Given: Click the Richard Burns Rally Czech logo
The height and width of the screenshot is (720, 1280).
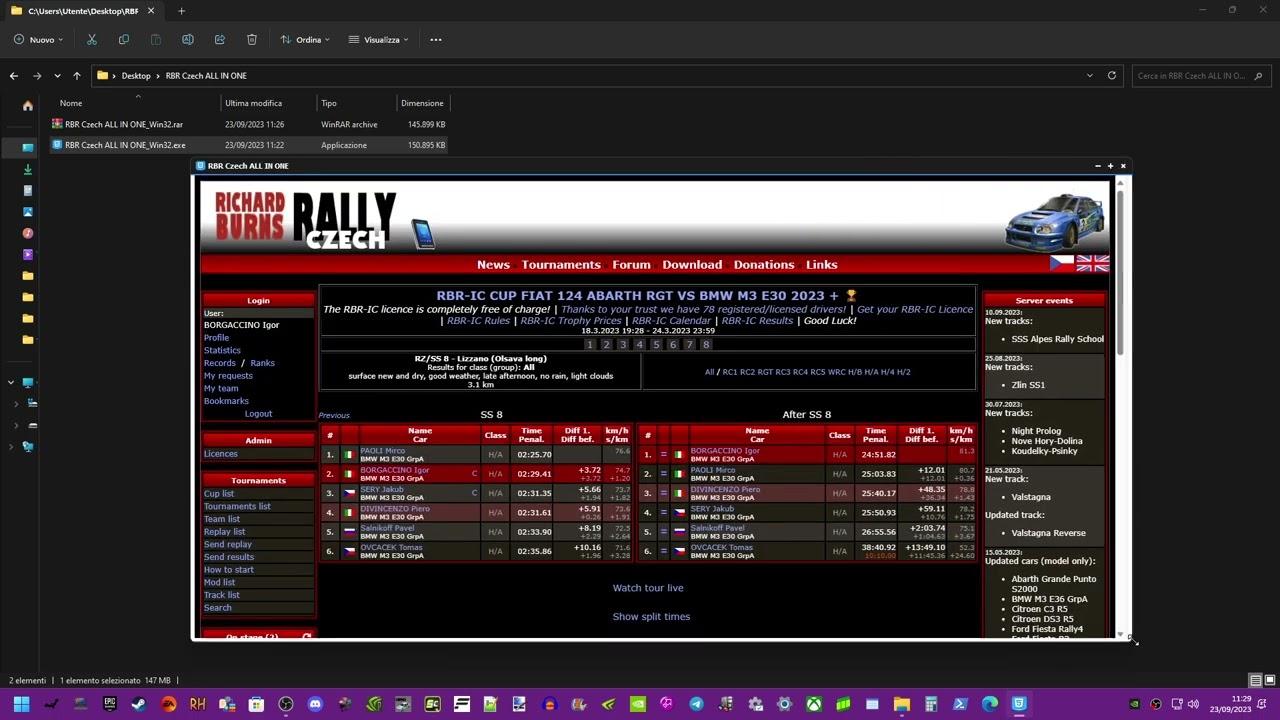Looking at the screenshot, I should coord(305,220).
